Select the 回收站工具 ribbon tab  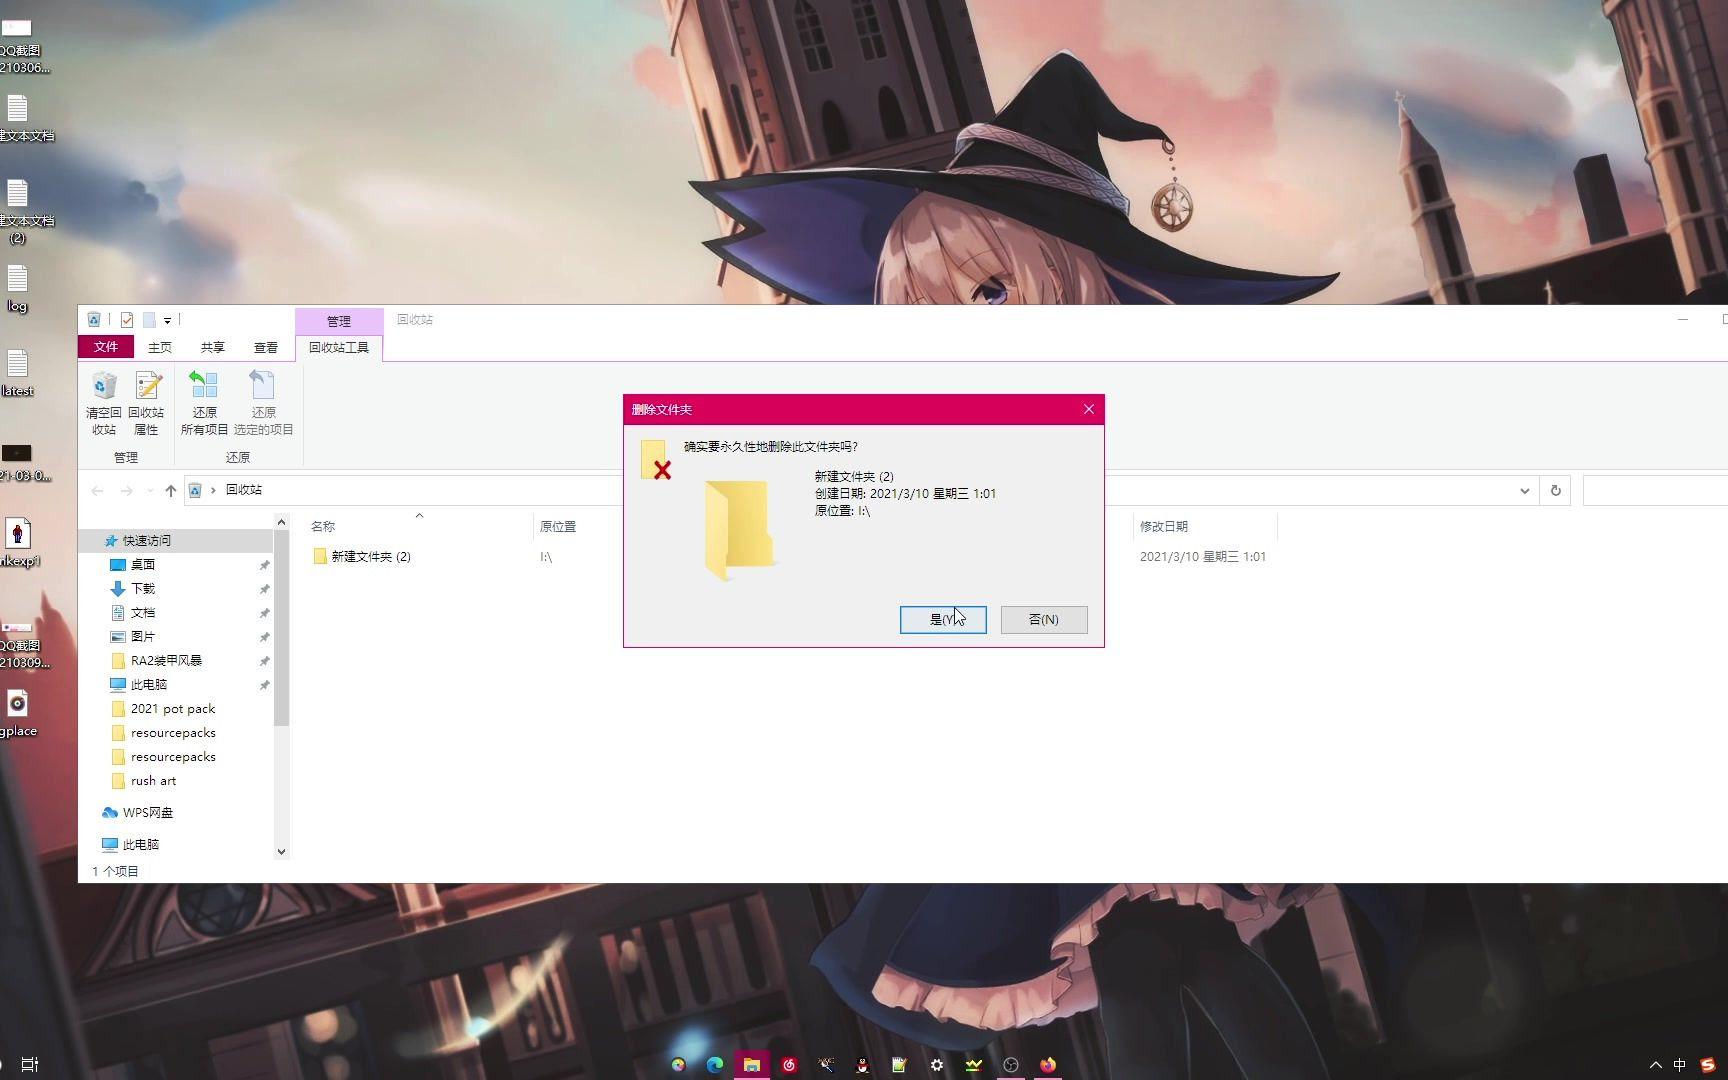coord(339,347)
